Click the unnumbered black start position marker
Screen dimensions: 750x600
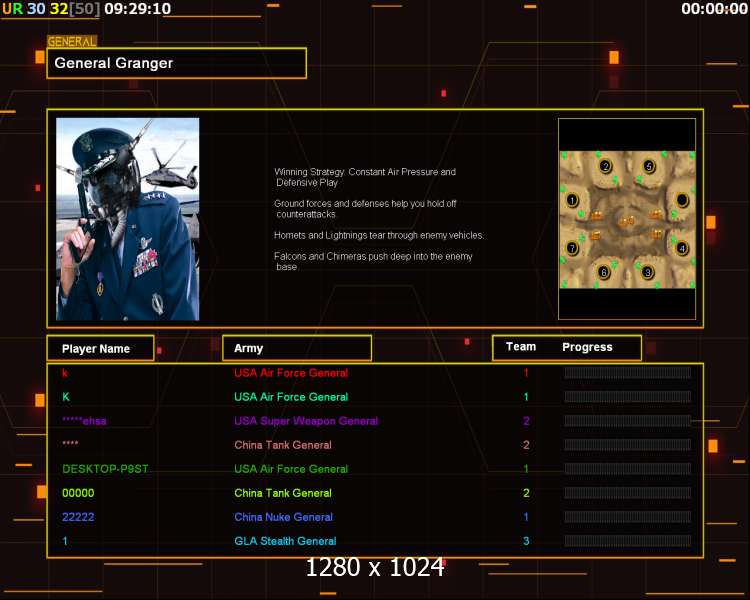click(x=682, y=200)
